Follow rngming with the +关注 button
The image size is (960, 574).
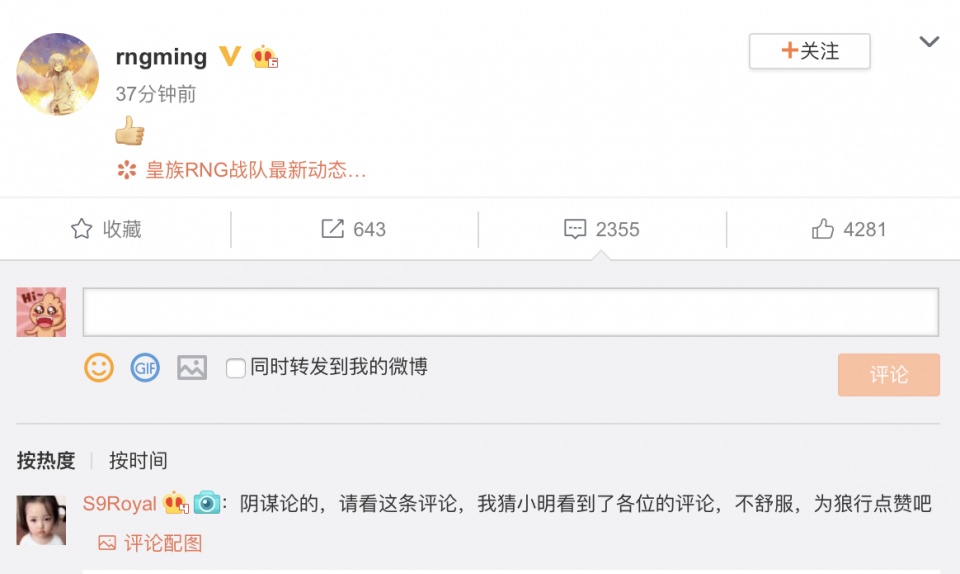coord(809,51)
